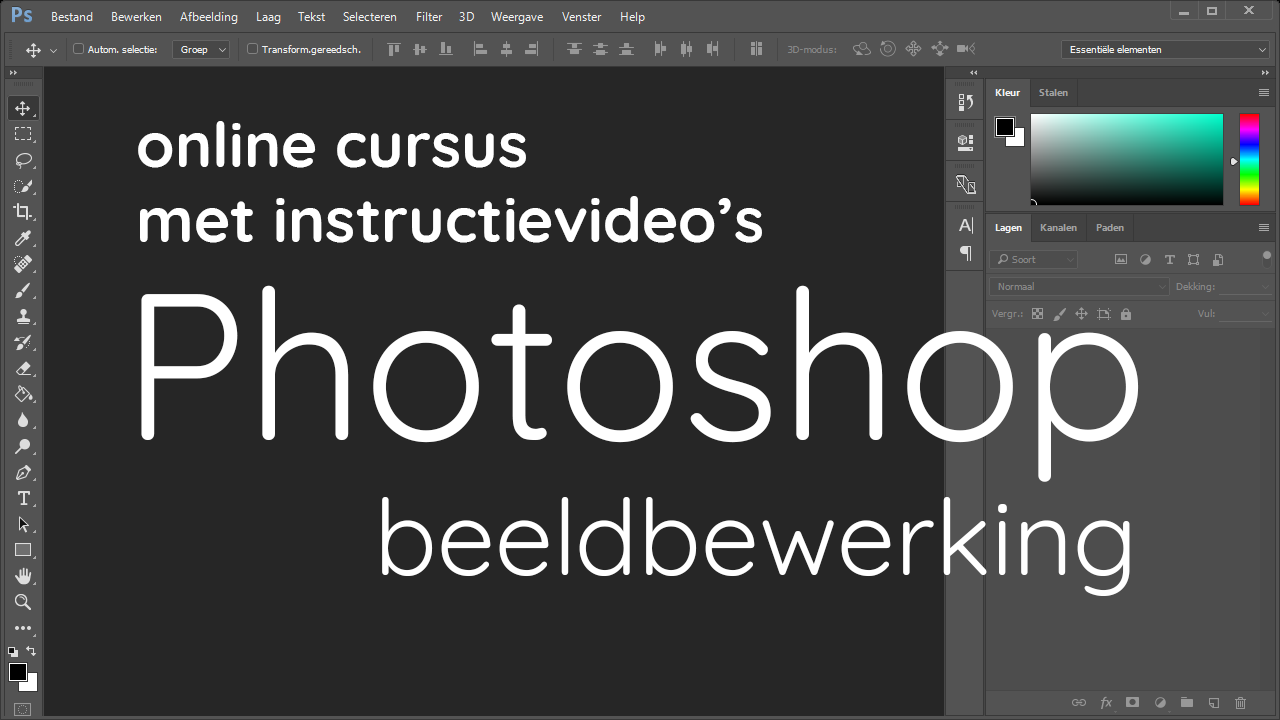
Task: Click the toolbox background color swatch
Action: tap(31, 684)
